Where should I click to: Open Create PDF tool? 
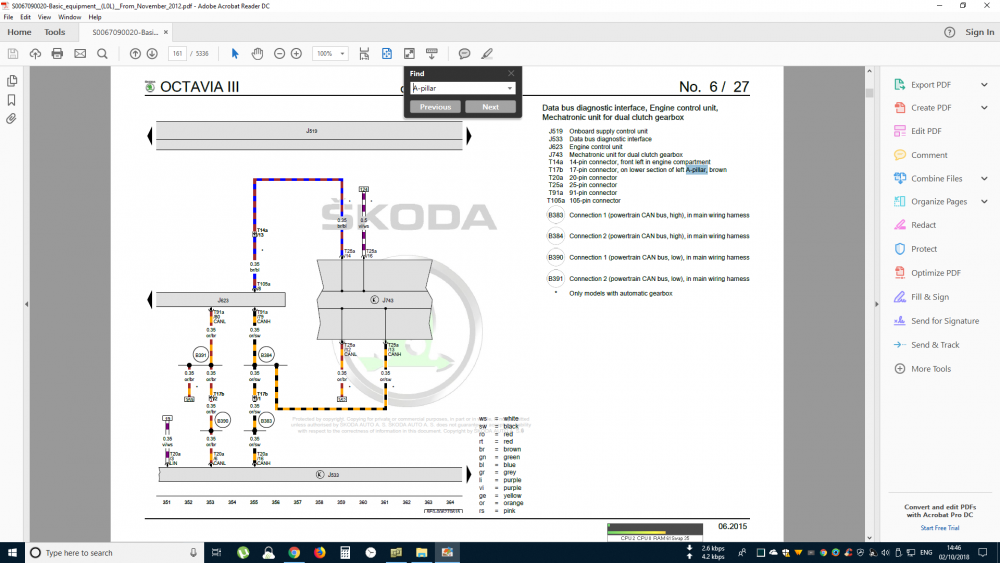931,108
